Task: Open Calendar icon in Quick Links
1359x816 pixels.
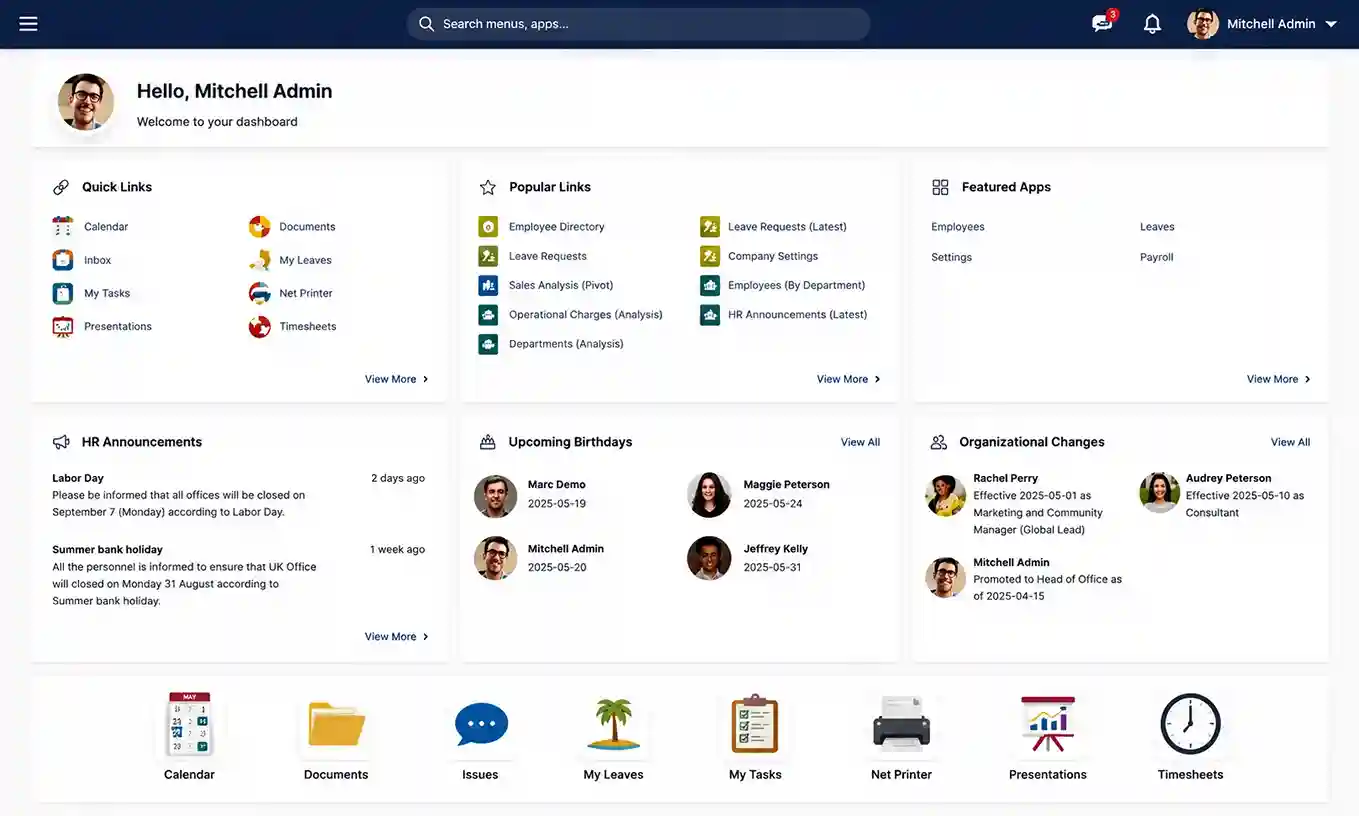Action: 63,227
